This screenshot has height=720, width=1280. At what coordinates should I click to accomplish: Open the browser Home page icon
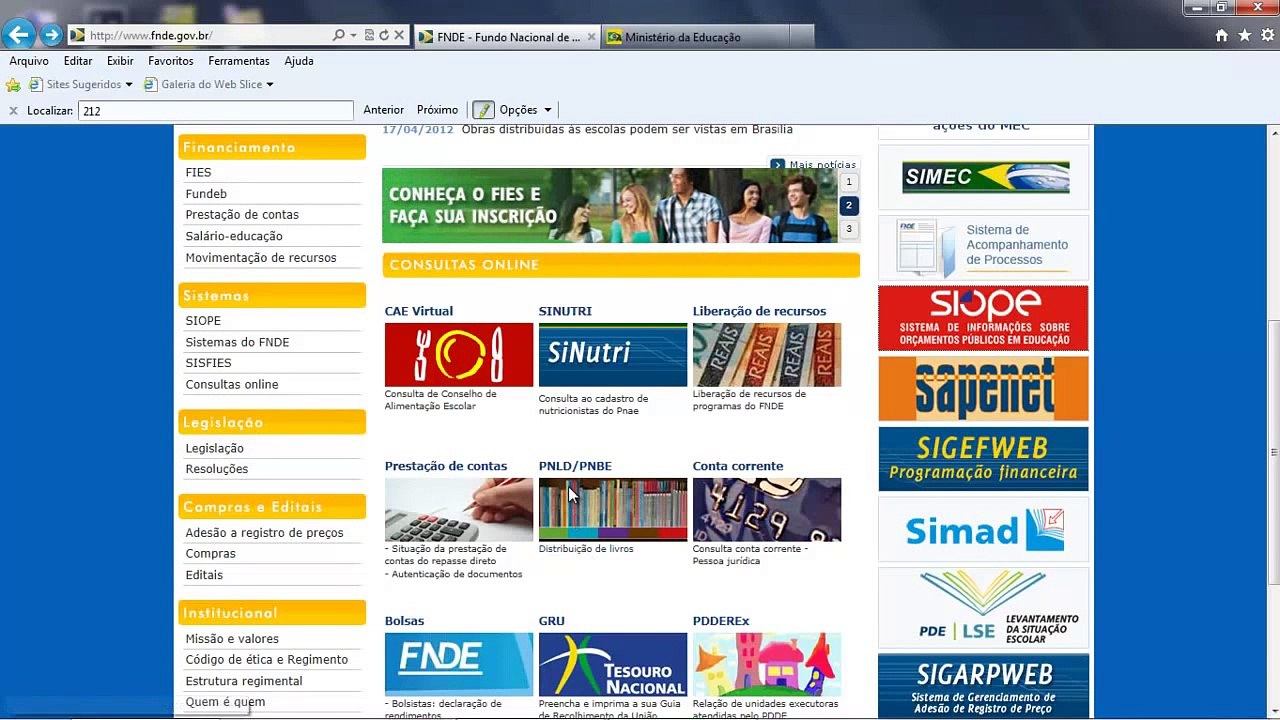pos(1221,35)
